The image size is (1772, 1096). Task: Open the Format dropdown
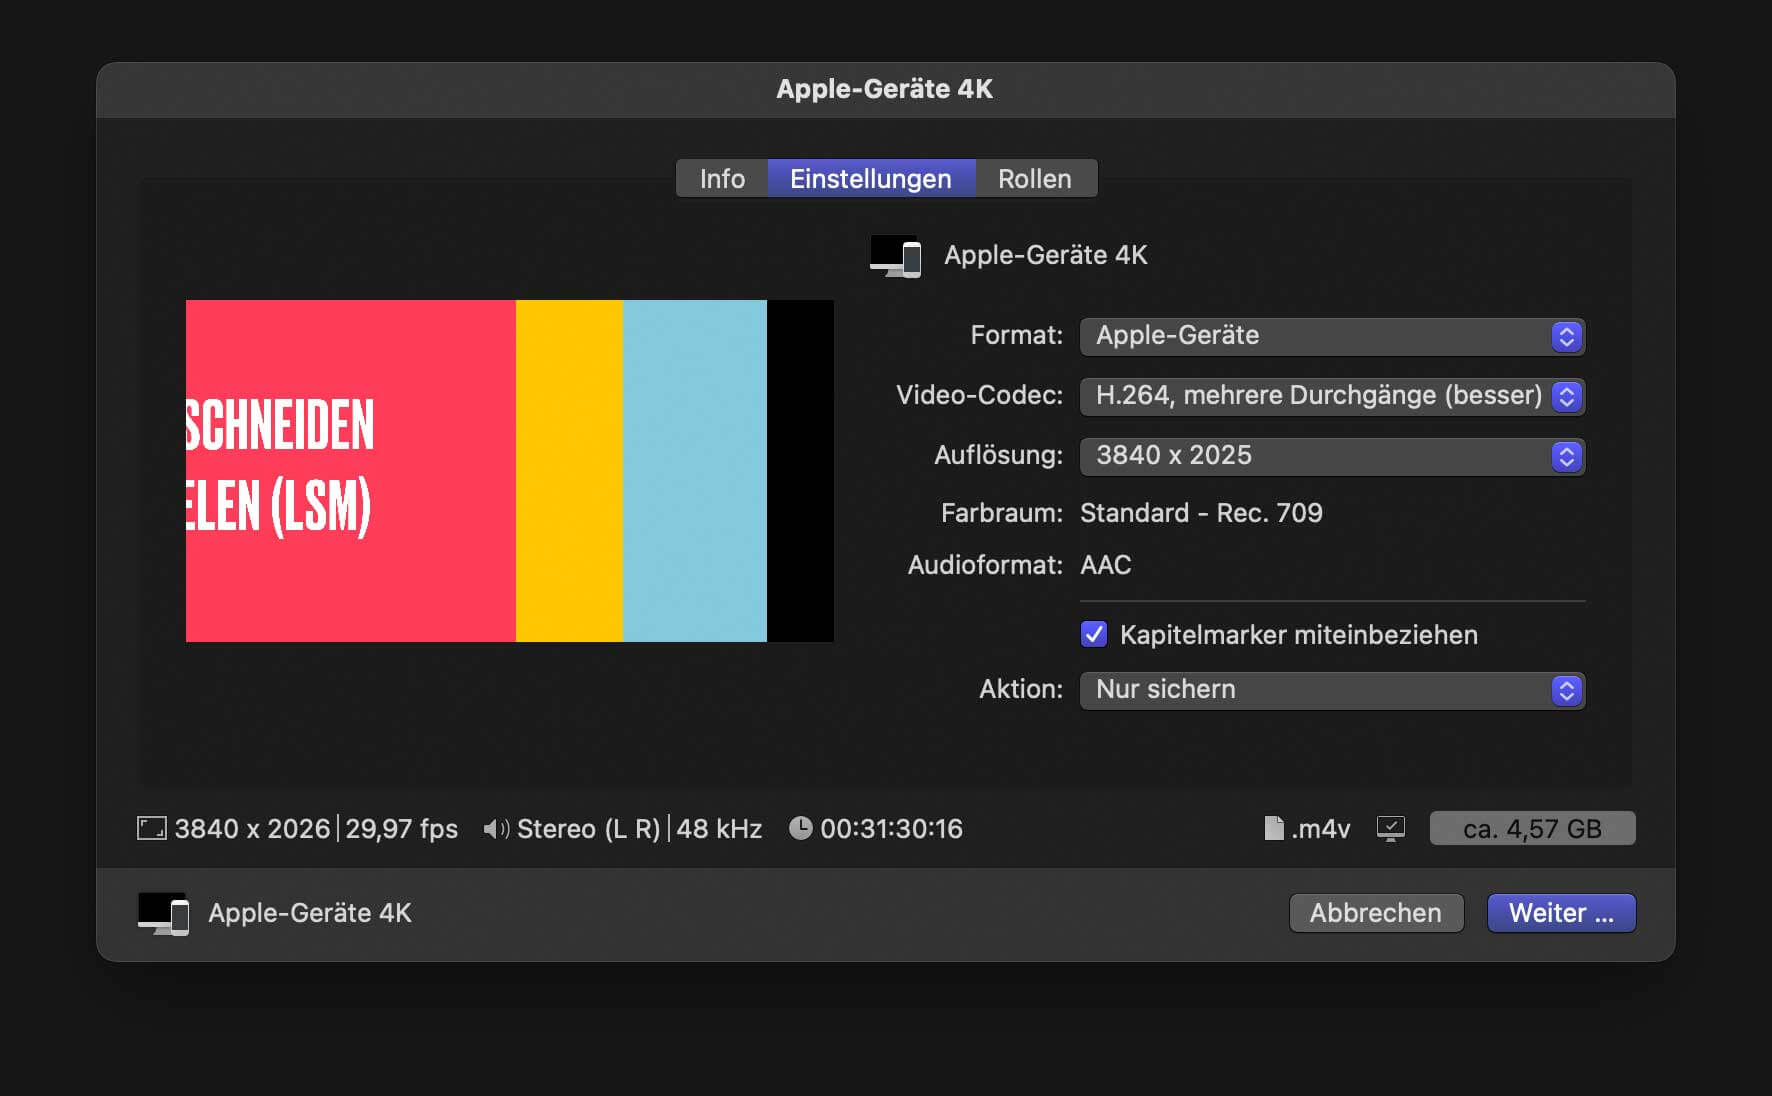coord(1567,336)
